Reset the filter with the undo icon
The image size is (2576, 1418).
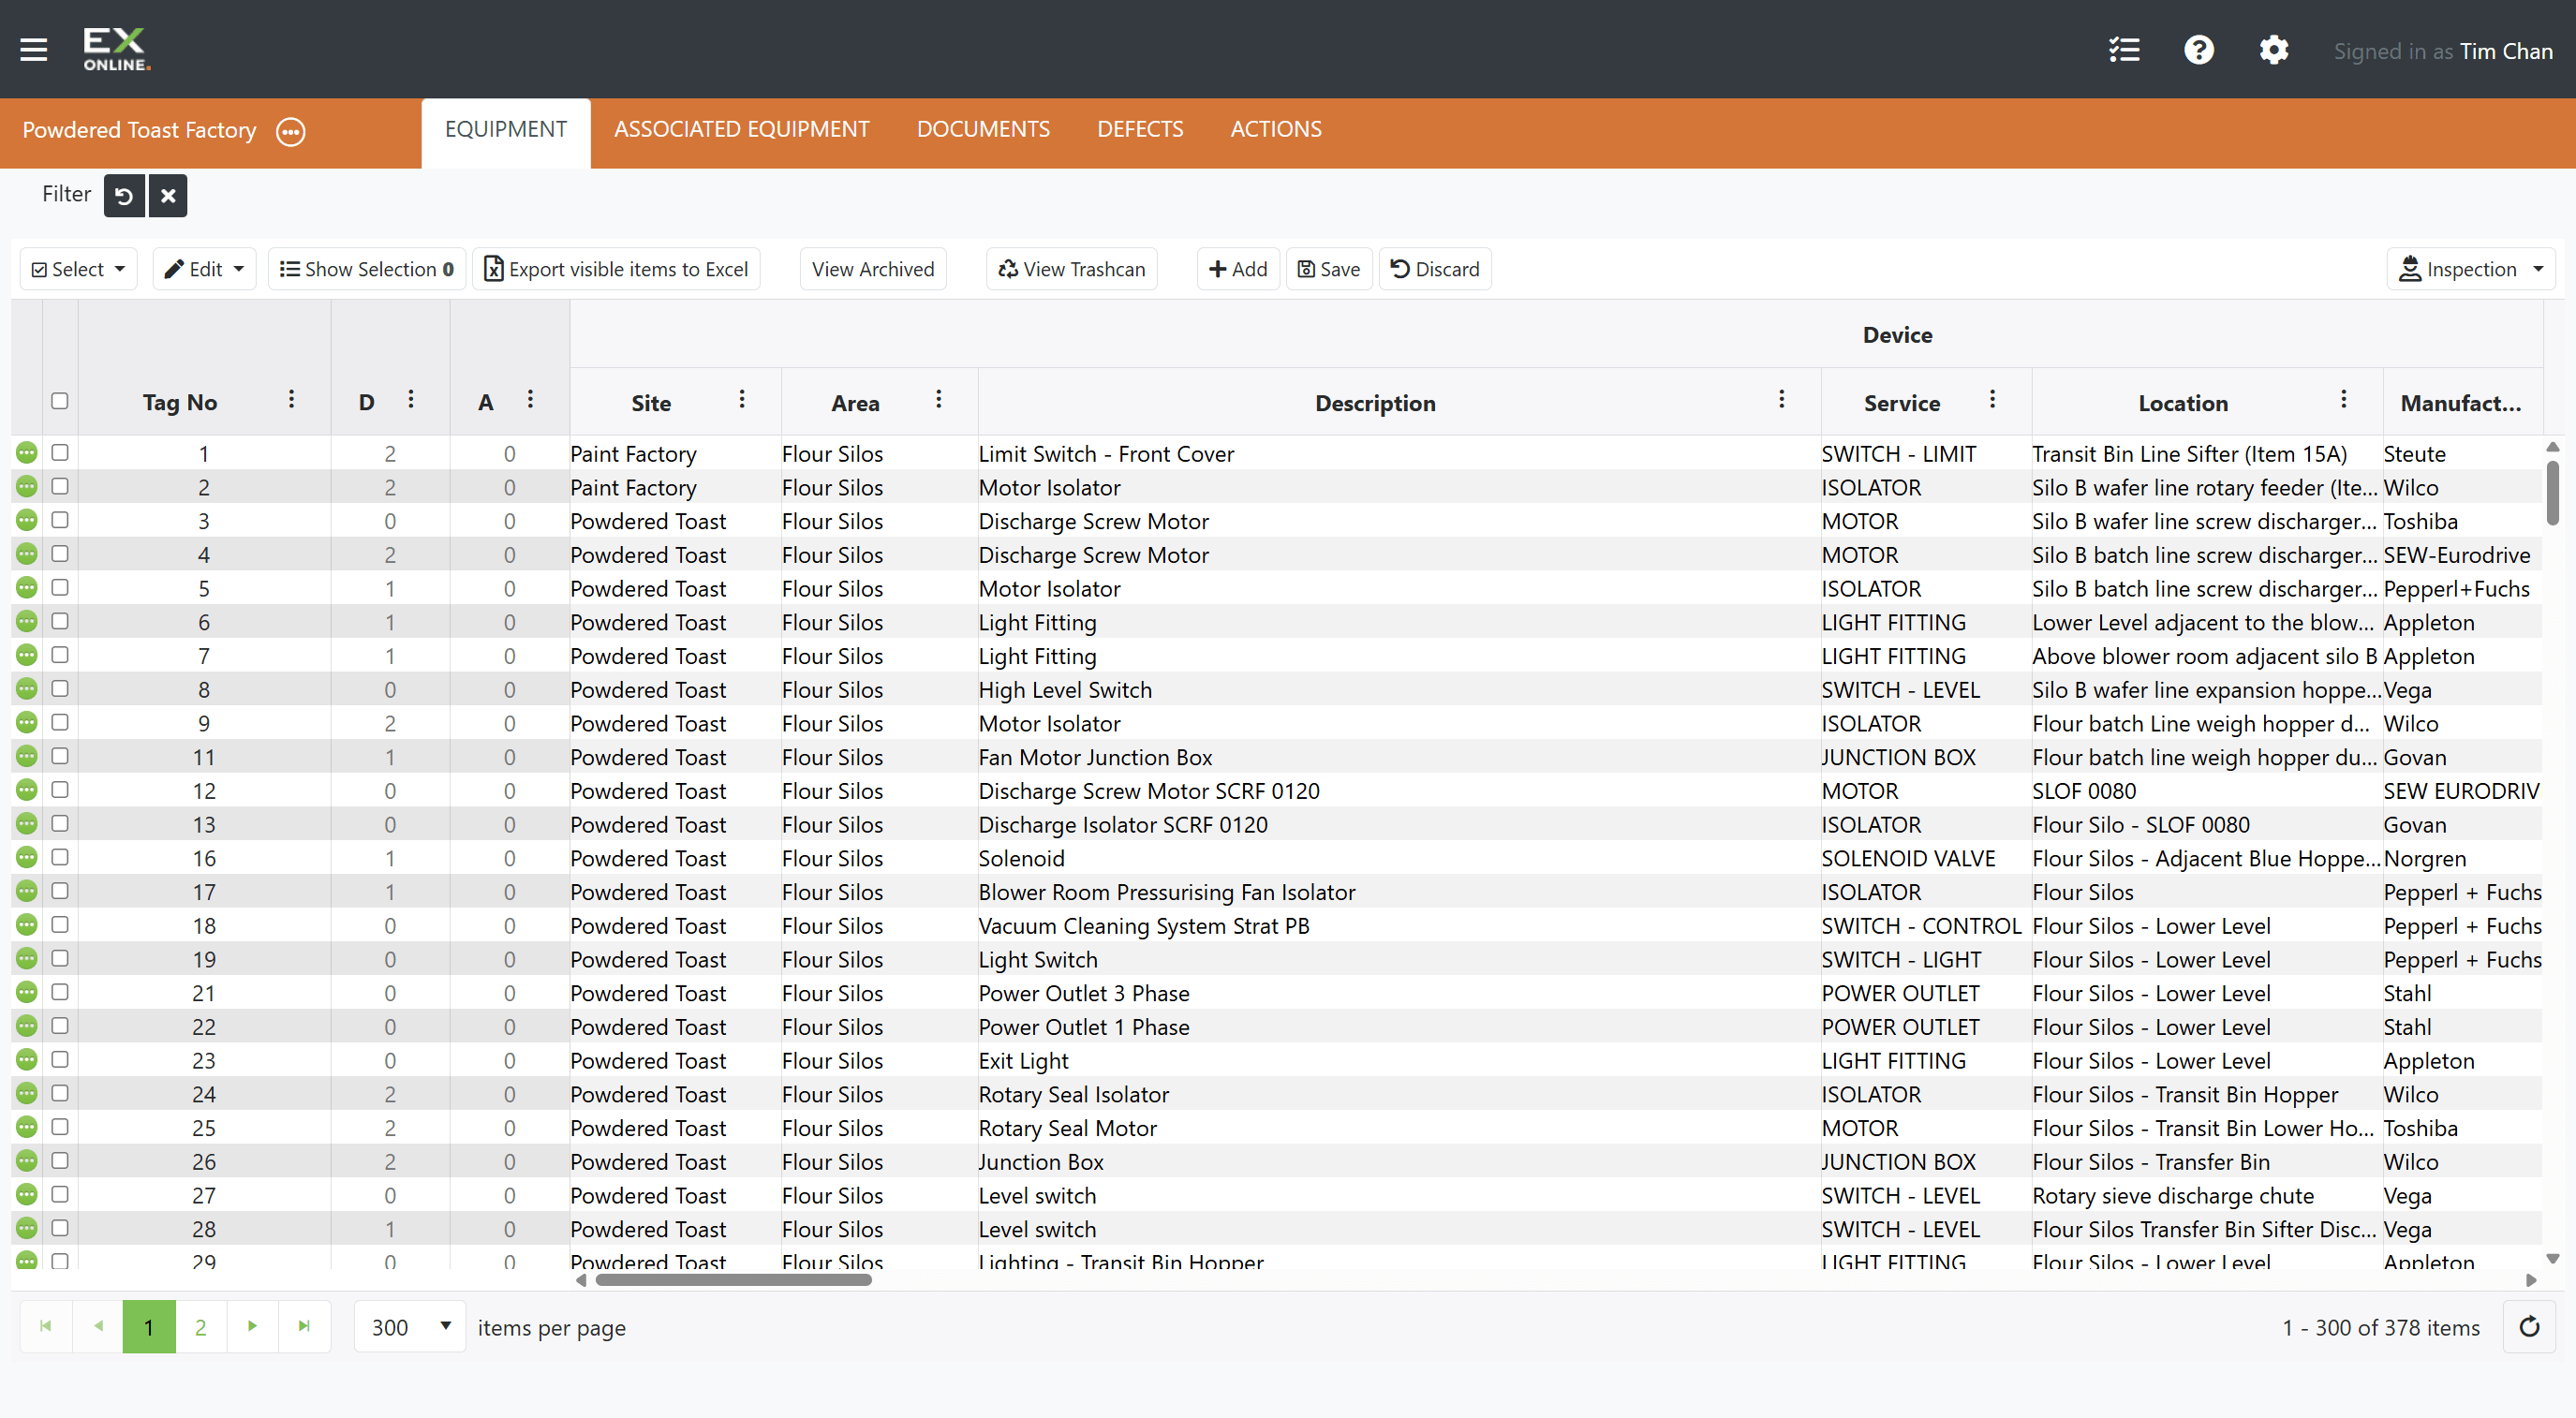(x=124, y=196)
